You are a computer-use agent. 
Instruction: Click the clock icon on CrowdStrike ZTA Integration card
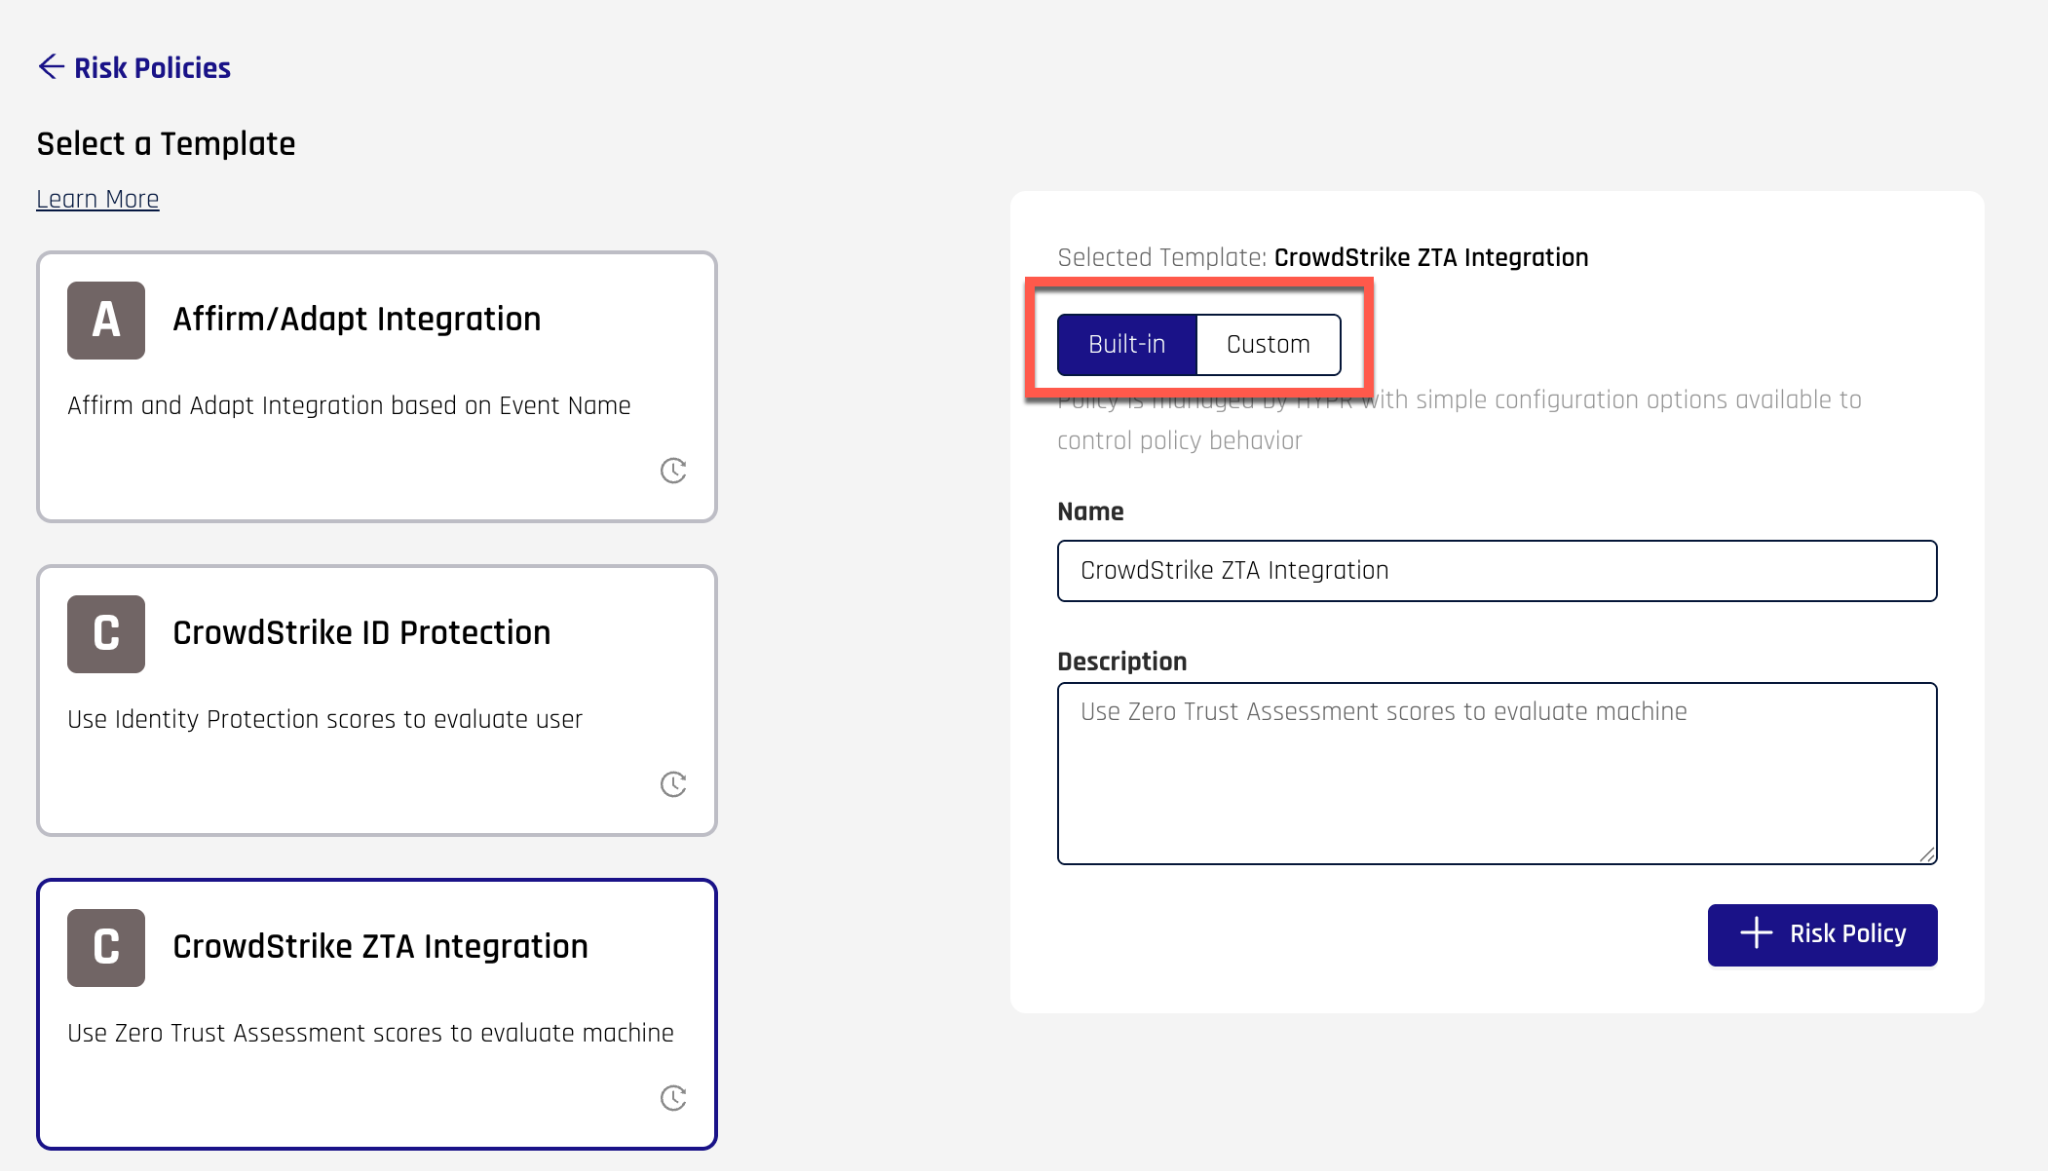coord(674,1098)
